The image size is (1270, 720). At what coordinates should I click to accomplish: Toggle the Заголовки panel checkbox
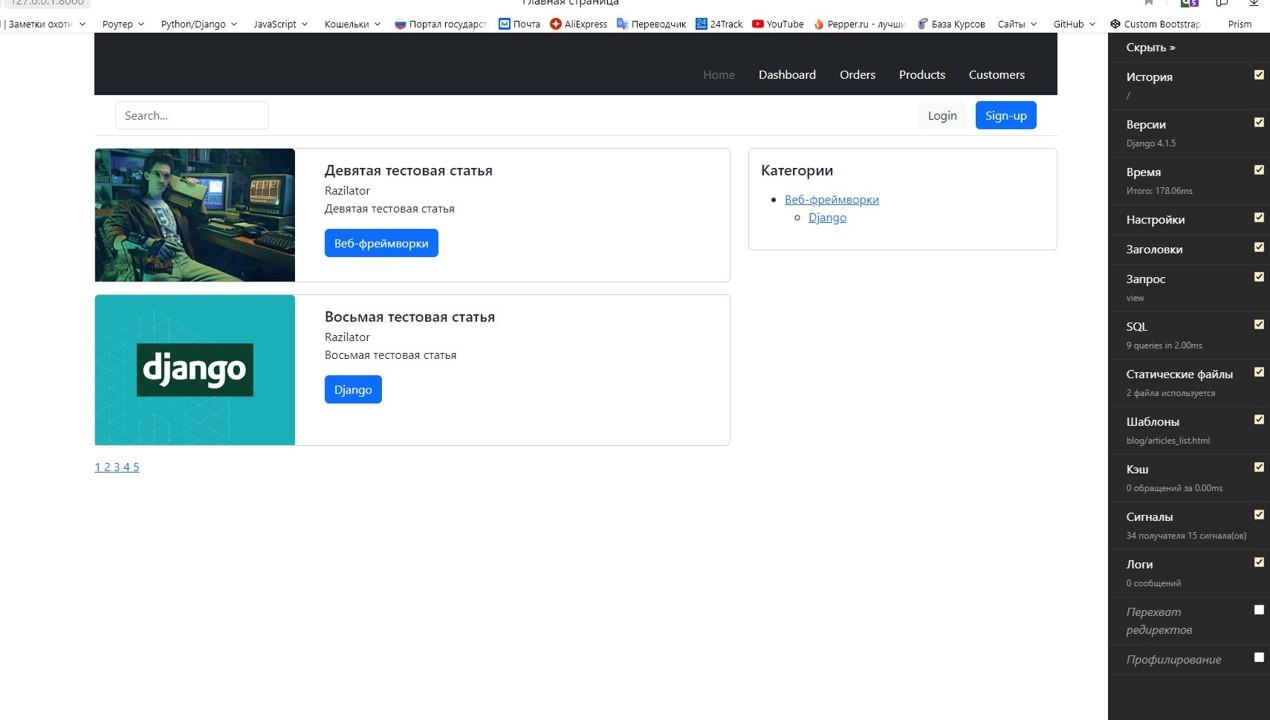[x=1259, y=247]
